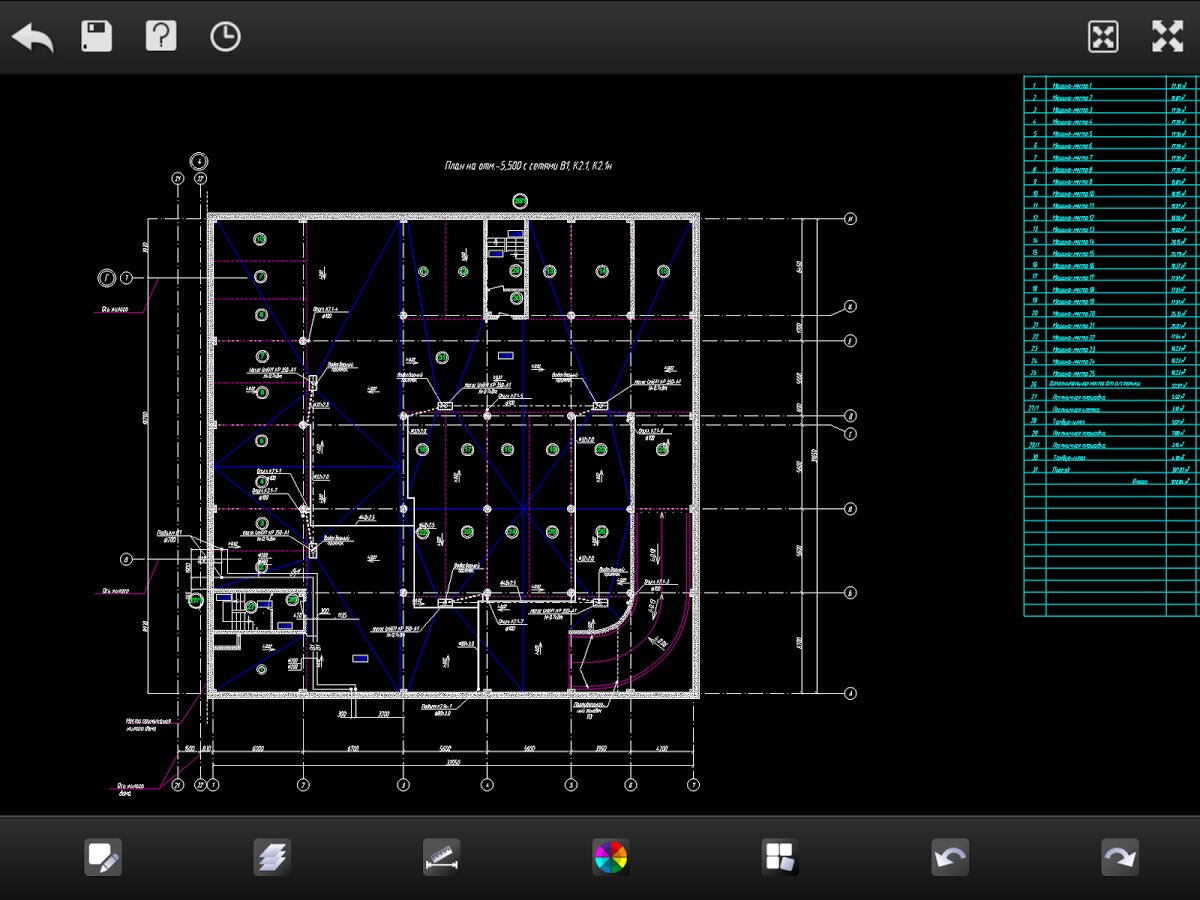The image size is (1200, 900).
Task: Tap the drawing title "План на отм. -5,500"
Action: (x=527, y=167)
